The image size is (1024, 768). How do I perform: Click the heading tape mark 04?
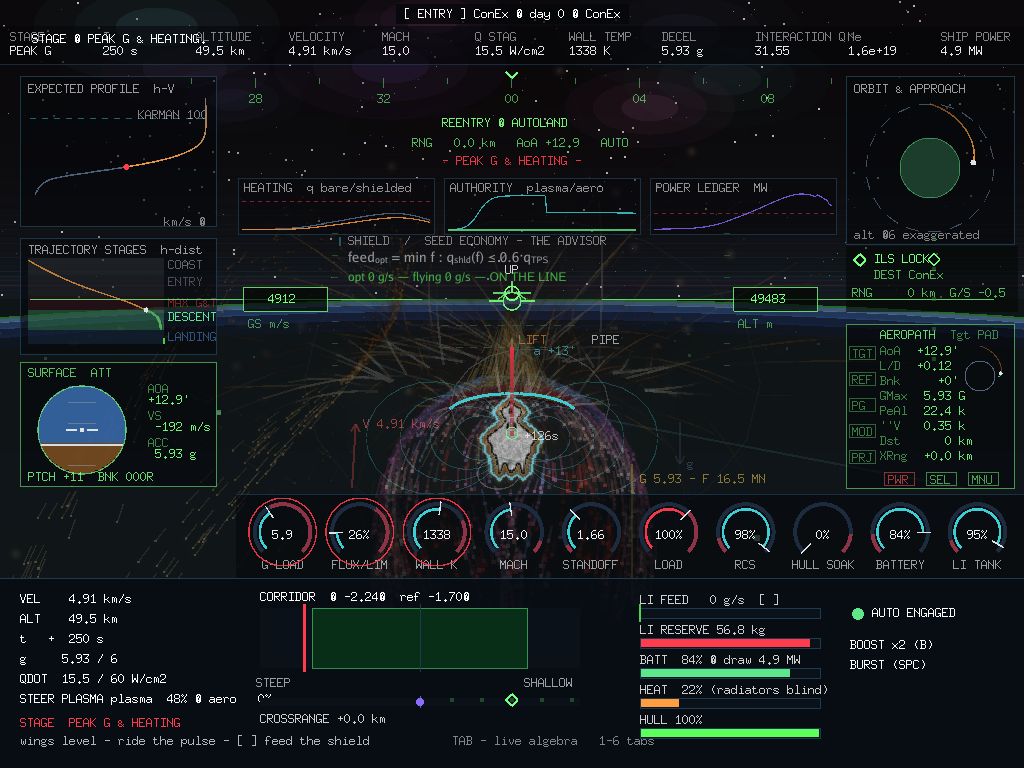639,99
